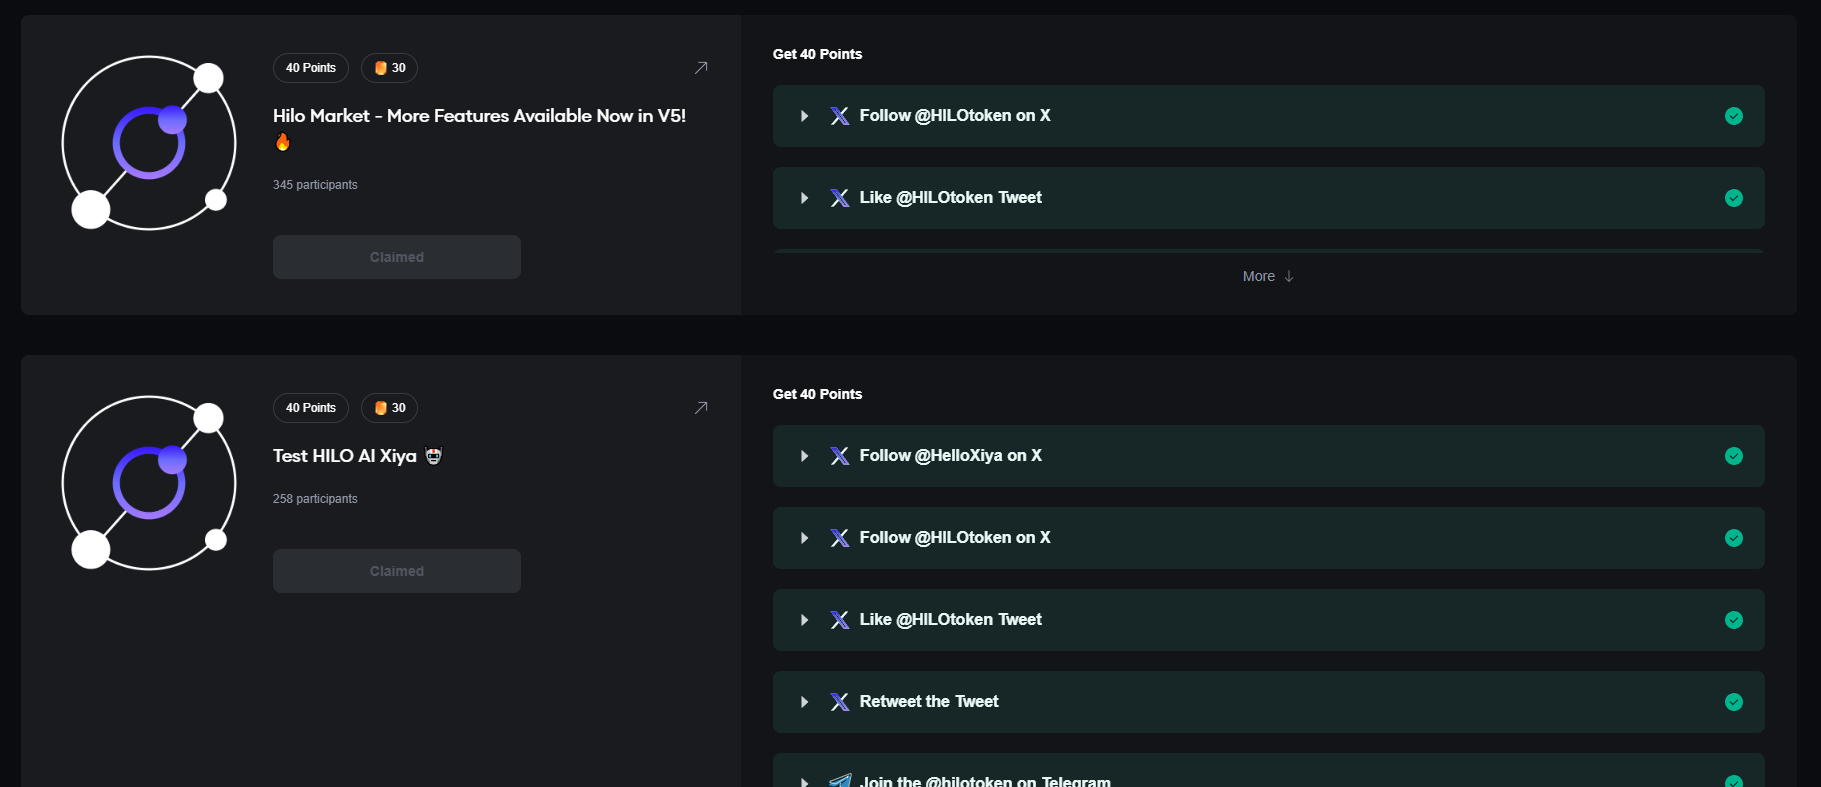Click green checkmark on first Follow @HILOtoken task
The image size is (1821, 787).
pyautogui.click(x=1734, y=116)
